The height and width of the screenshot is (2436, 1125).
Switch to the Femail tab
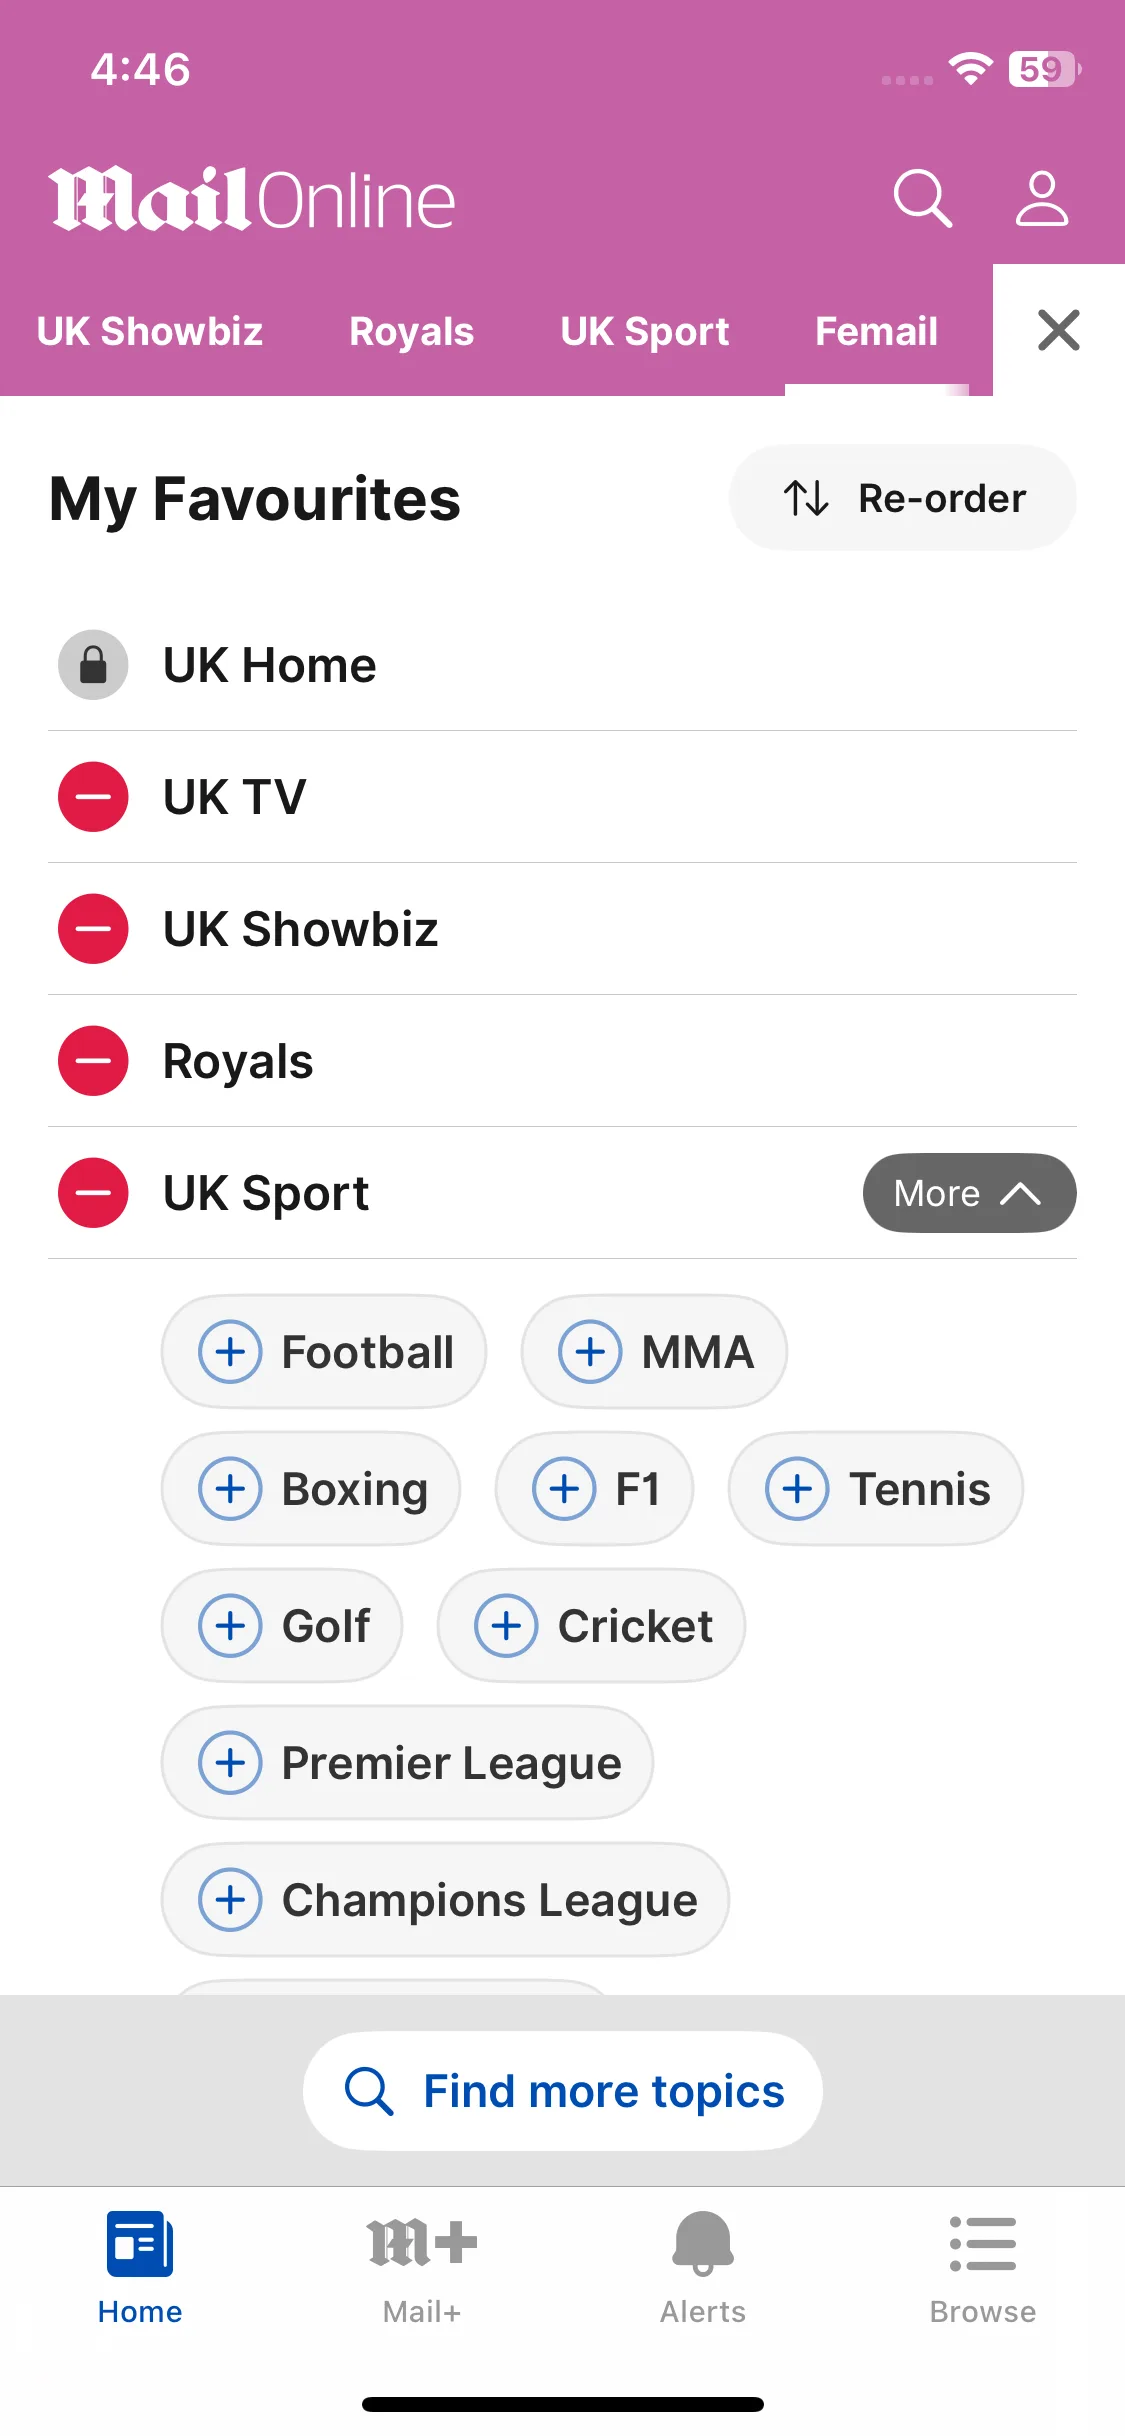click(876, 332)
